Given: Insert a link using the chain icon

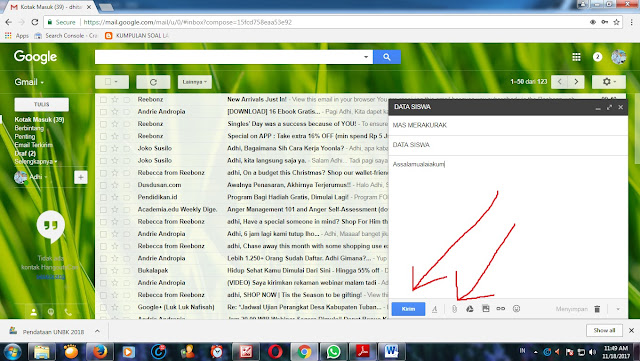Looking at the screenshot, I should (501, 309).
